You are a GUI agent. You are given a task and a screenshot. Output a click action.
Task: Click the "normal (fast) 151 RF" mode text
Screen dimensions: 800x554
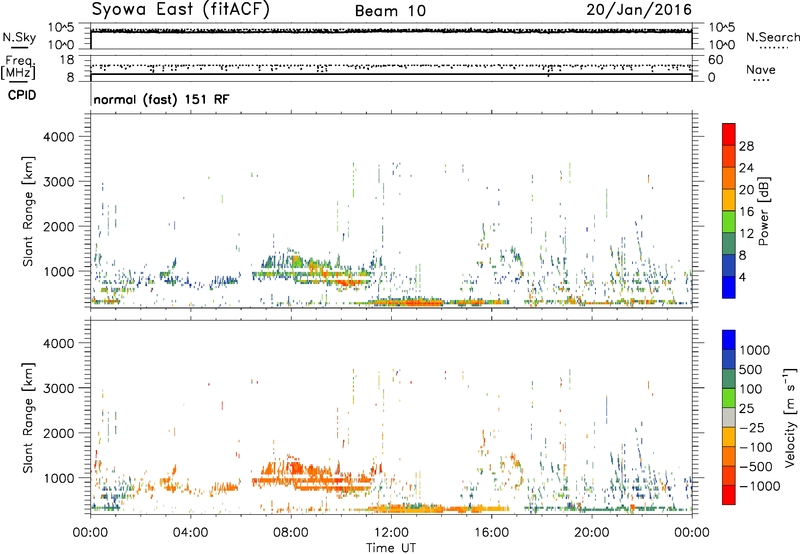coord(161,99)
